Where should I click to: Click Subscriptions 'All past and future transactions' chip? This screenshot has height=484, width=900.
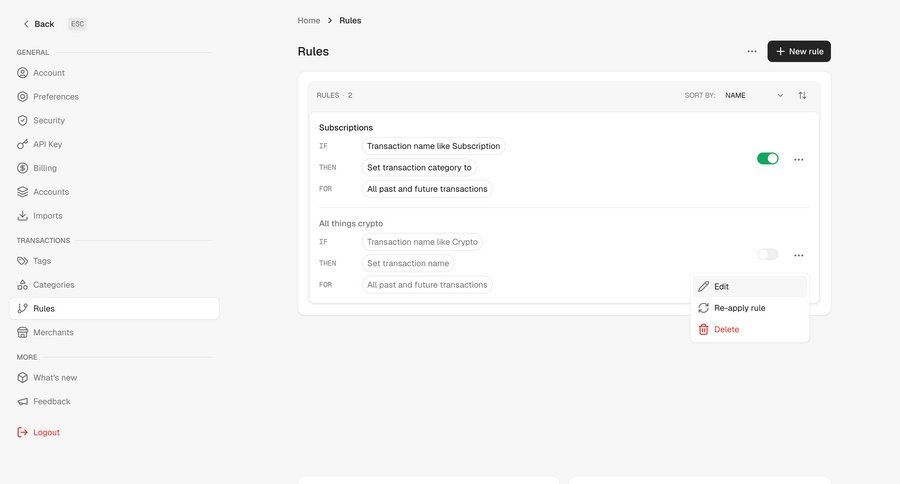427,189
